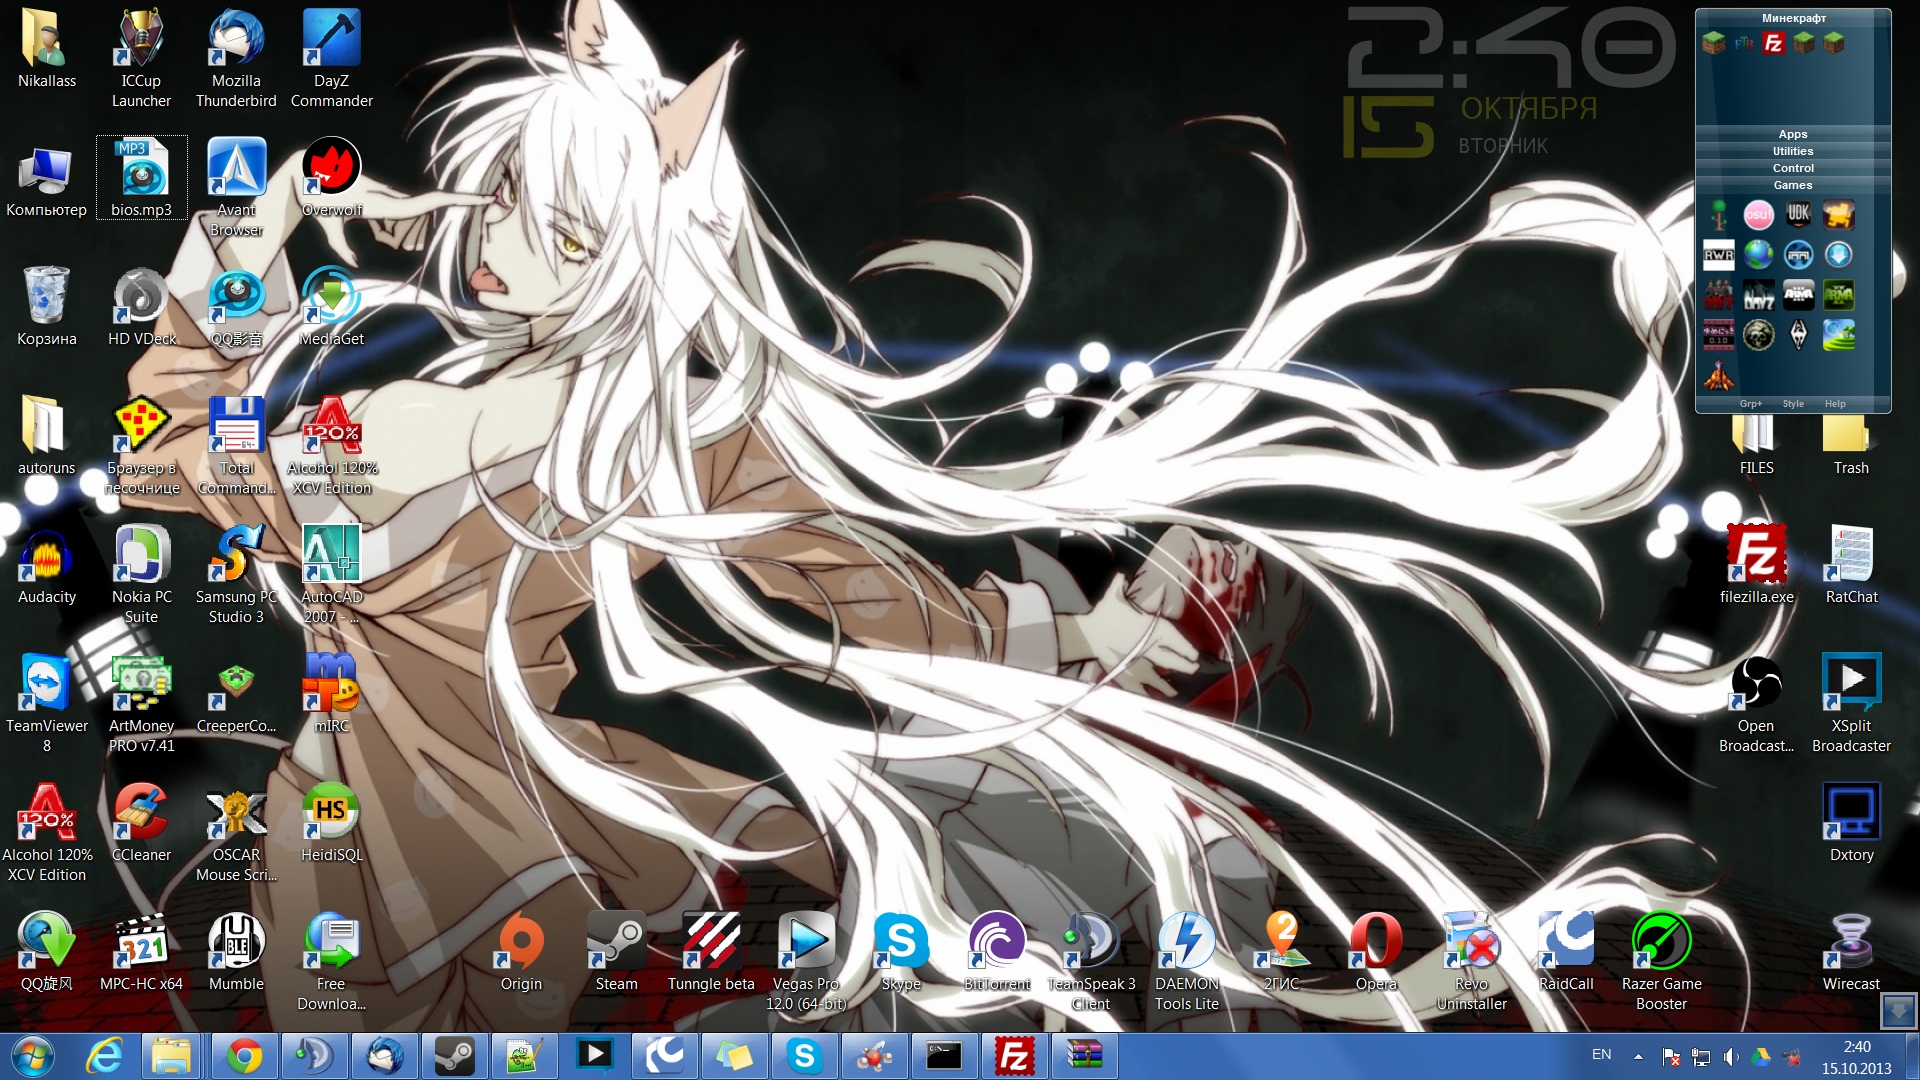Open the RWR game in the widget
This screenshot has height=1080, width=1920.
(1718, 255)
